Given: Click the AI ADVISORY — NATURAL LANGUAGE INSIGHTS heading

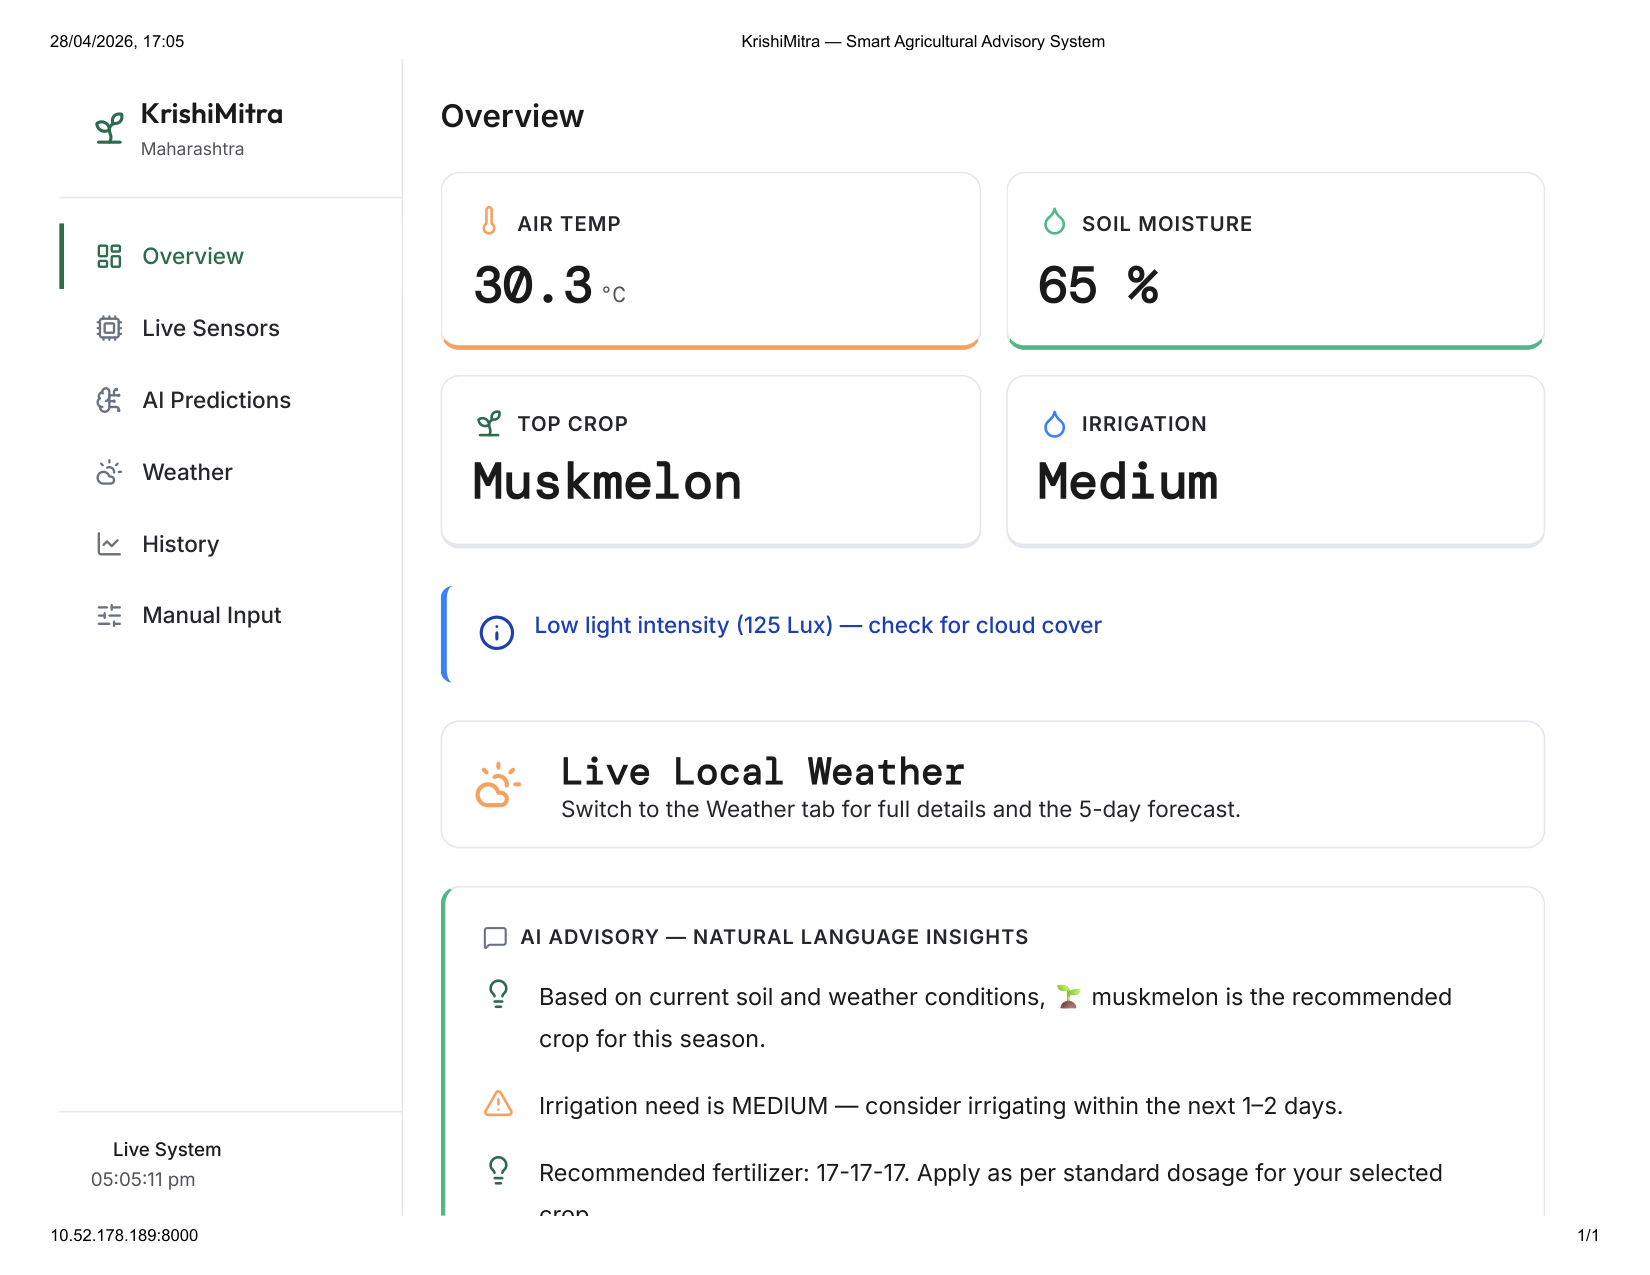Looking at the screenshot, I should pos(774,937).
